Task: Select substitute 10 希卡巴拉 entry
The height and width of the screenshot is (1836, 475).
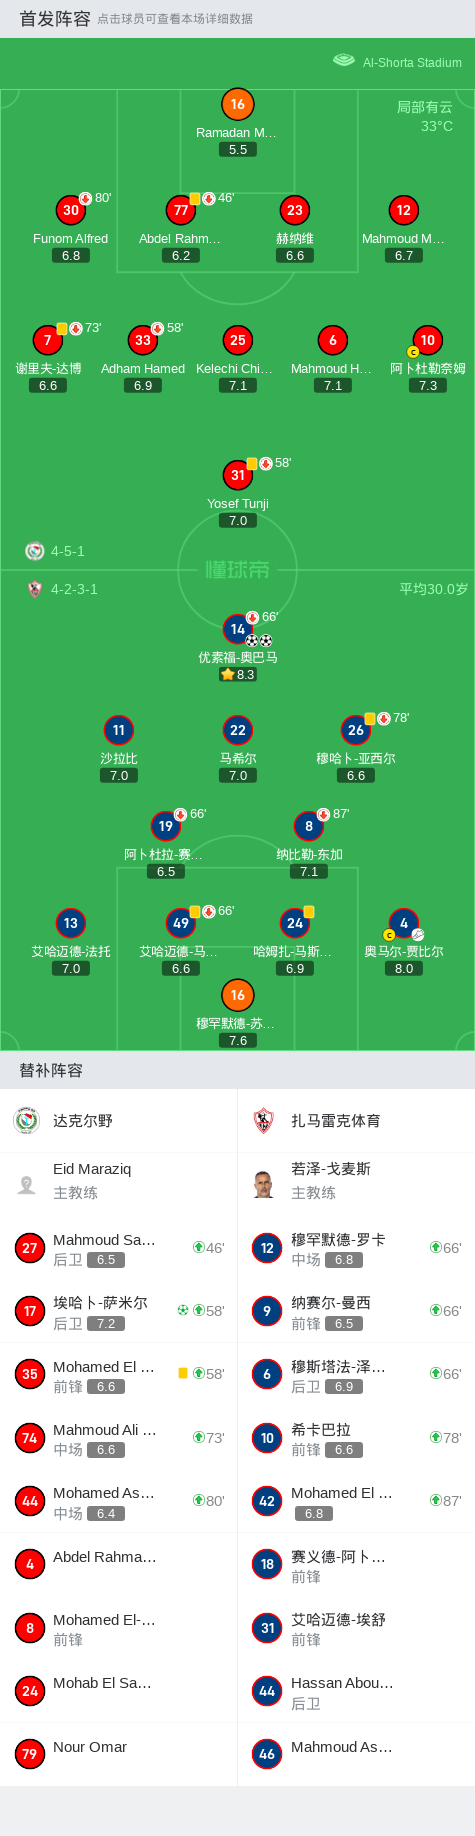Action: tap(356, 1438)
